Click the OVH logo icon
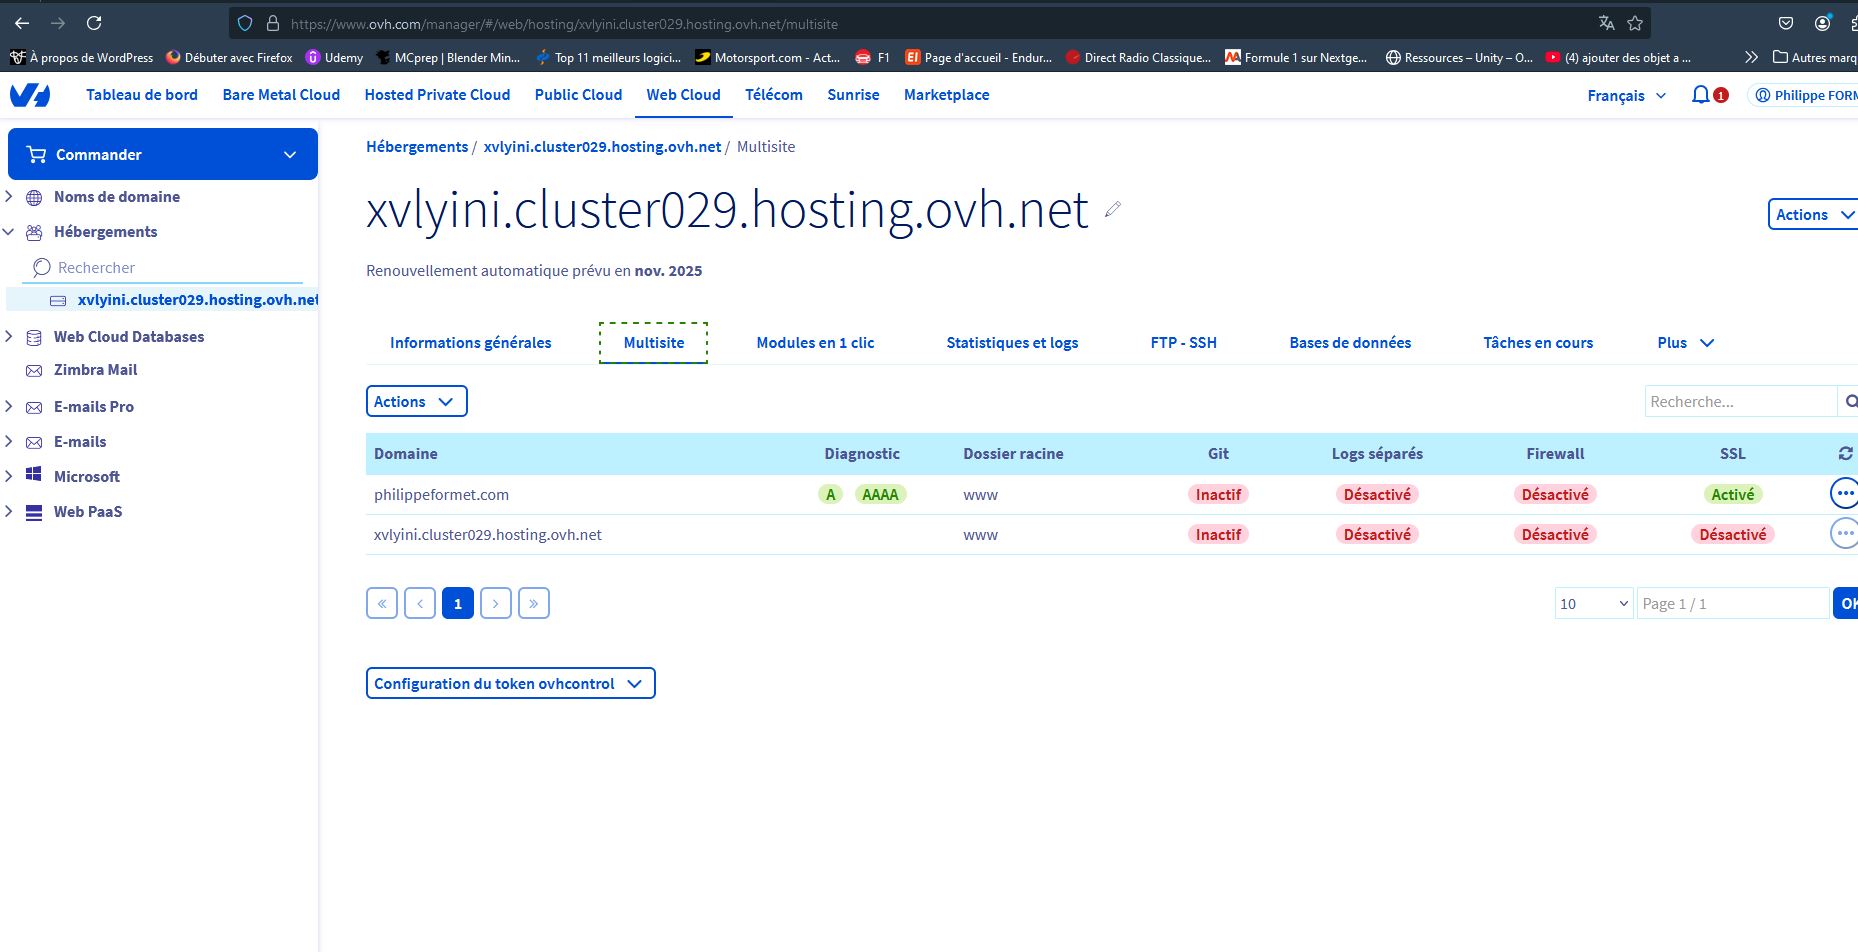Screen dimensions: 1858x952 click(30, 95)
